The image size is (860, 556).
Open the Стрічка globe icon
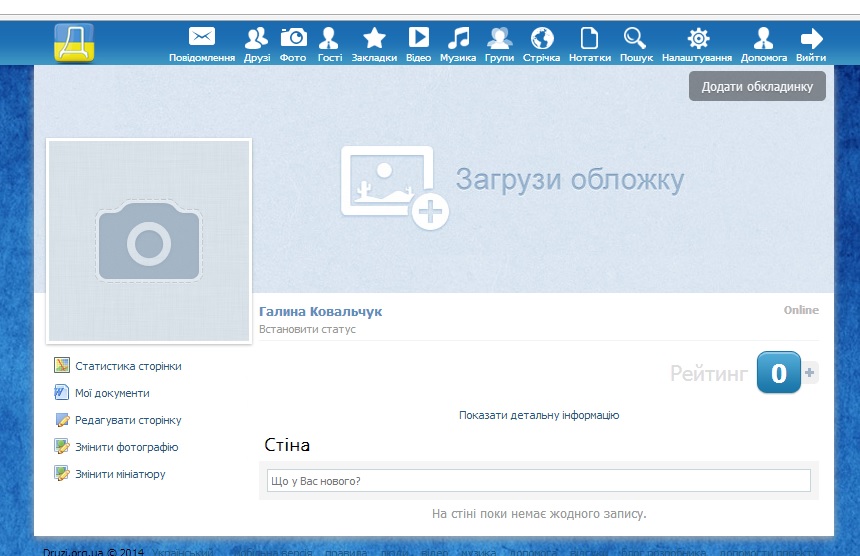coord(542,38)
